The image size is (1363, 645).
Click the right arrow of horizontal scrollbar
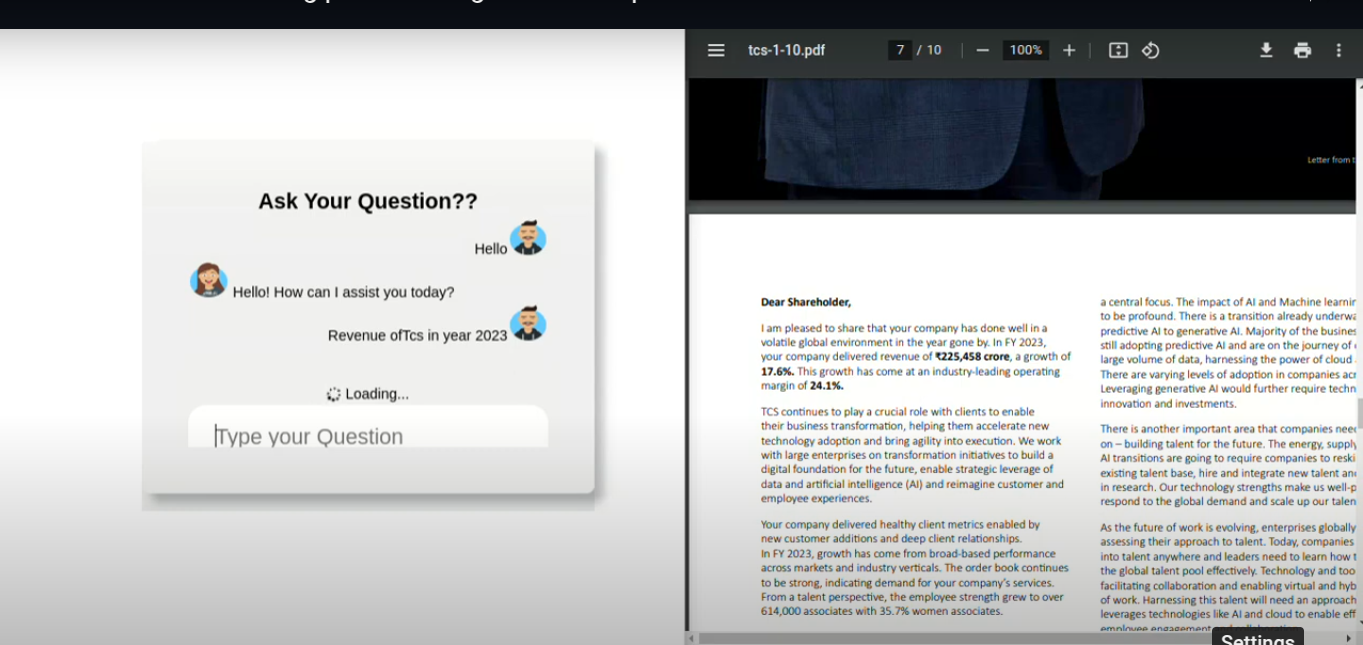[1347, 638]
